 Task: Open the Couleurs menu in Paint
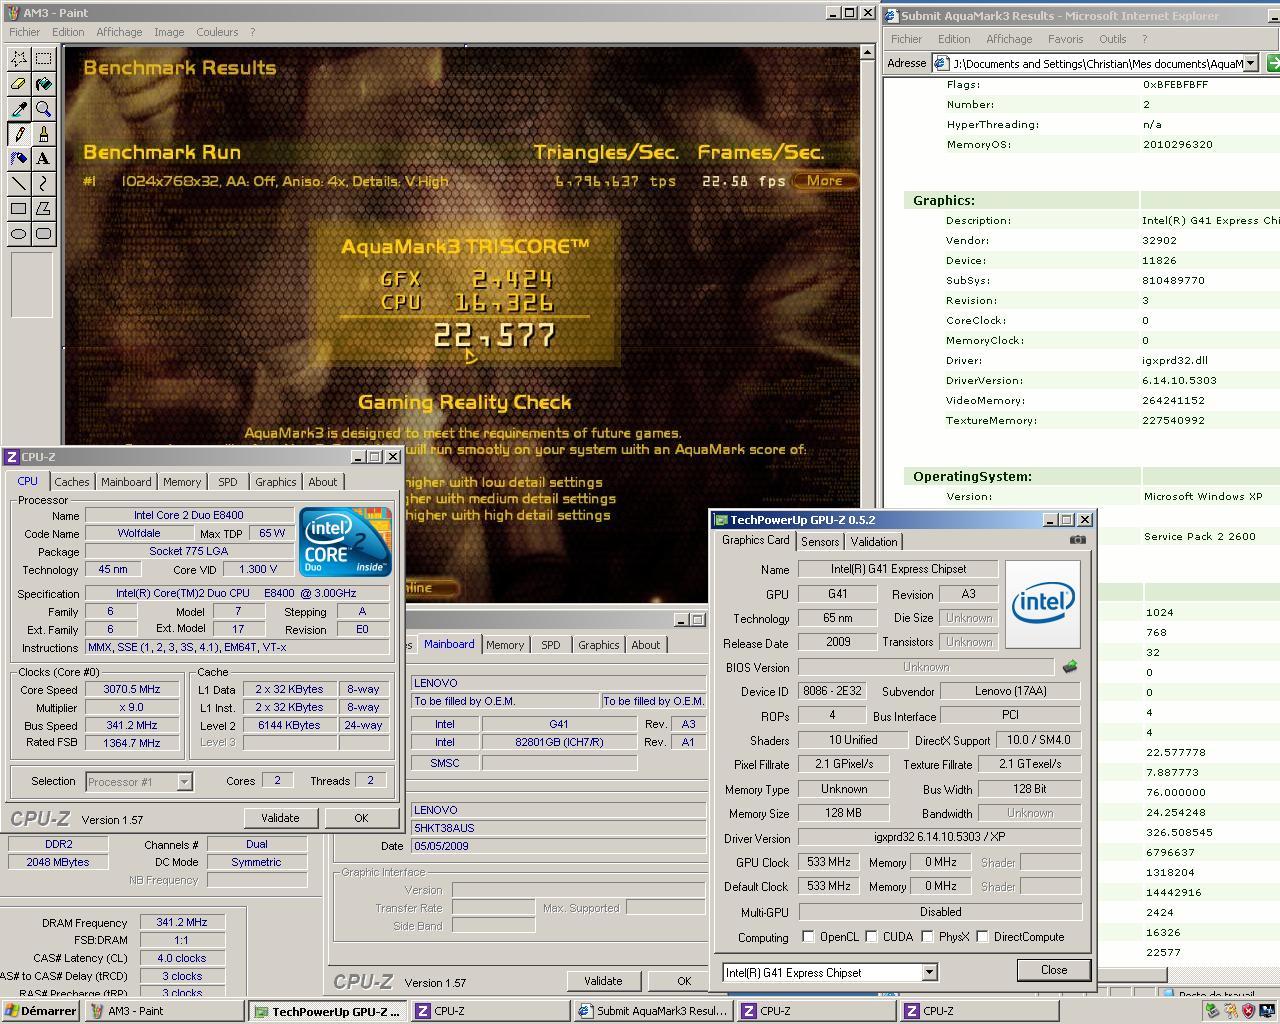[217, 32]
